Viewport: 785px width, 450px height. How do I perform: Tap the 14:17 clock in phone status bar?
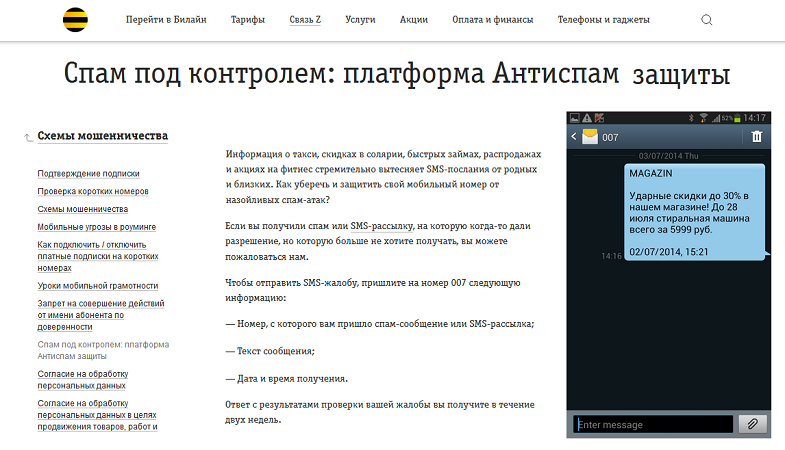coord(754,118)
